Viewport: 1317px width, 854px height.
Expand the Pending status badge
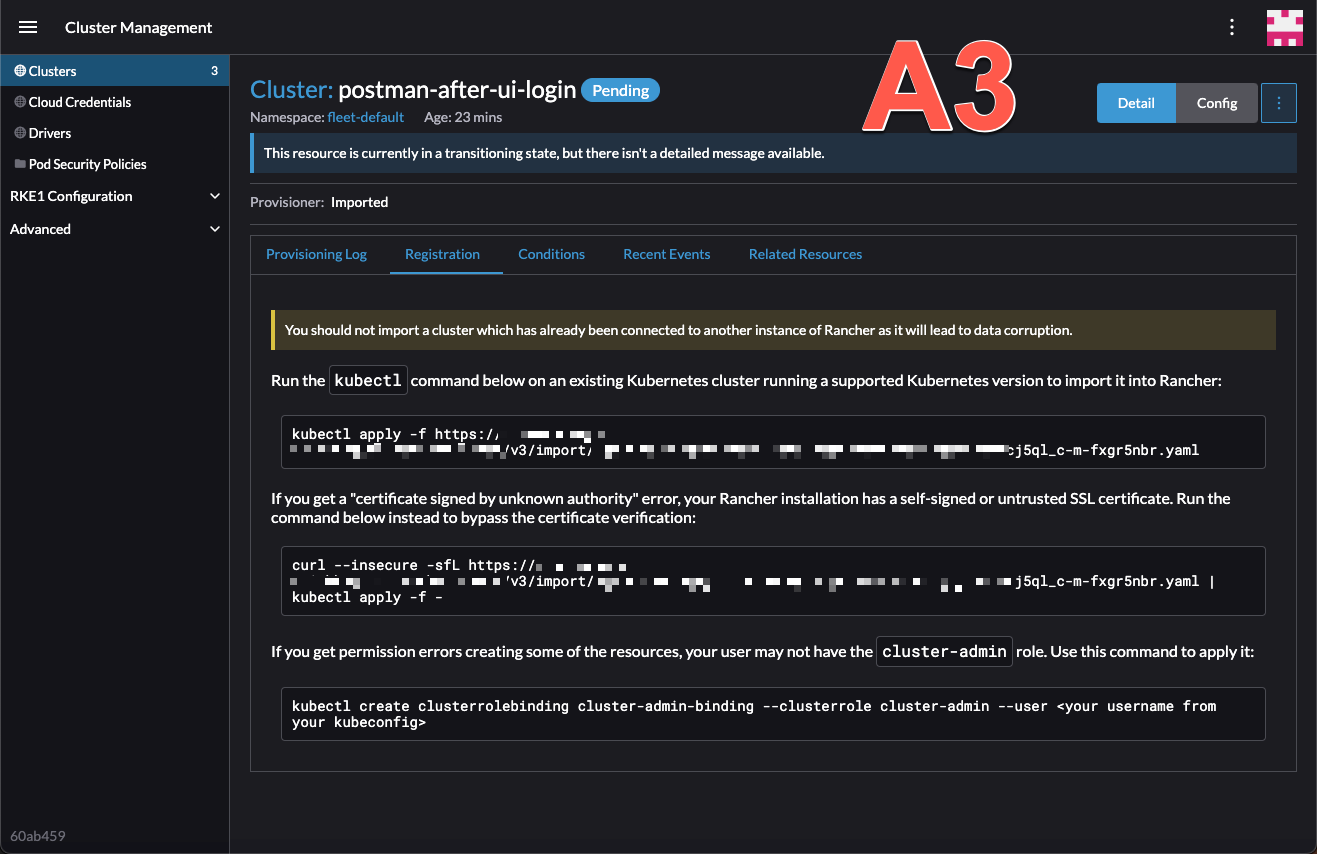click(620, 90)
